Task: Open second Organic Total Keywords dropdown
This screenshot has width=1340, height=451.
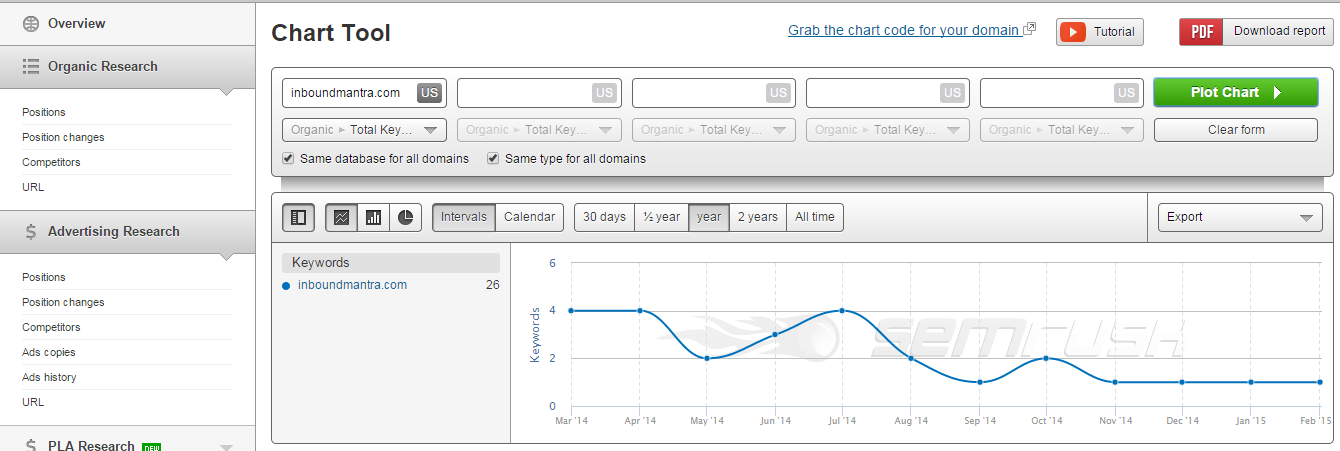Action: [x=539, y=130]
